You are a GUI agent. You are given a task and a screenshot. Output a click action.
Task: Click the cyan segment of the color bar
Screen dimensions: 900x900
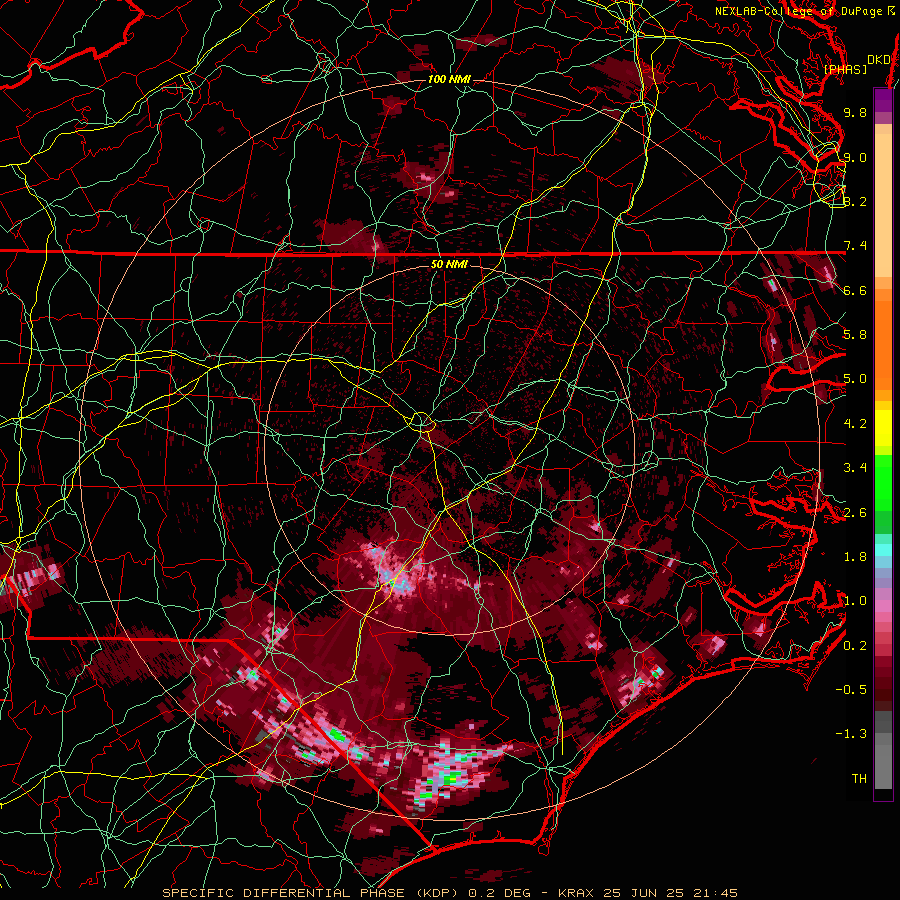(884, 550)
